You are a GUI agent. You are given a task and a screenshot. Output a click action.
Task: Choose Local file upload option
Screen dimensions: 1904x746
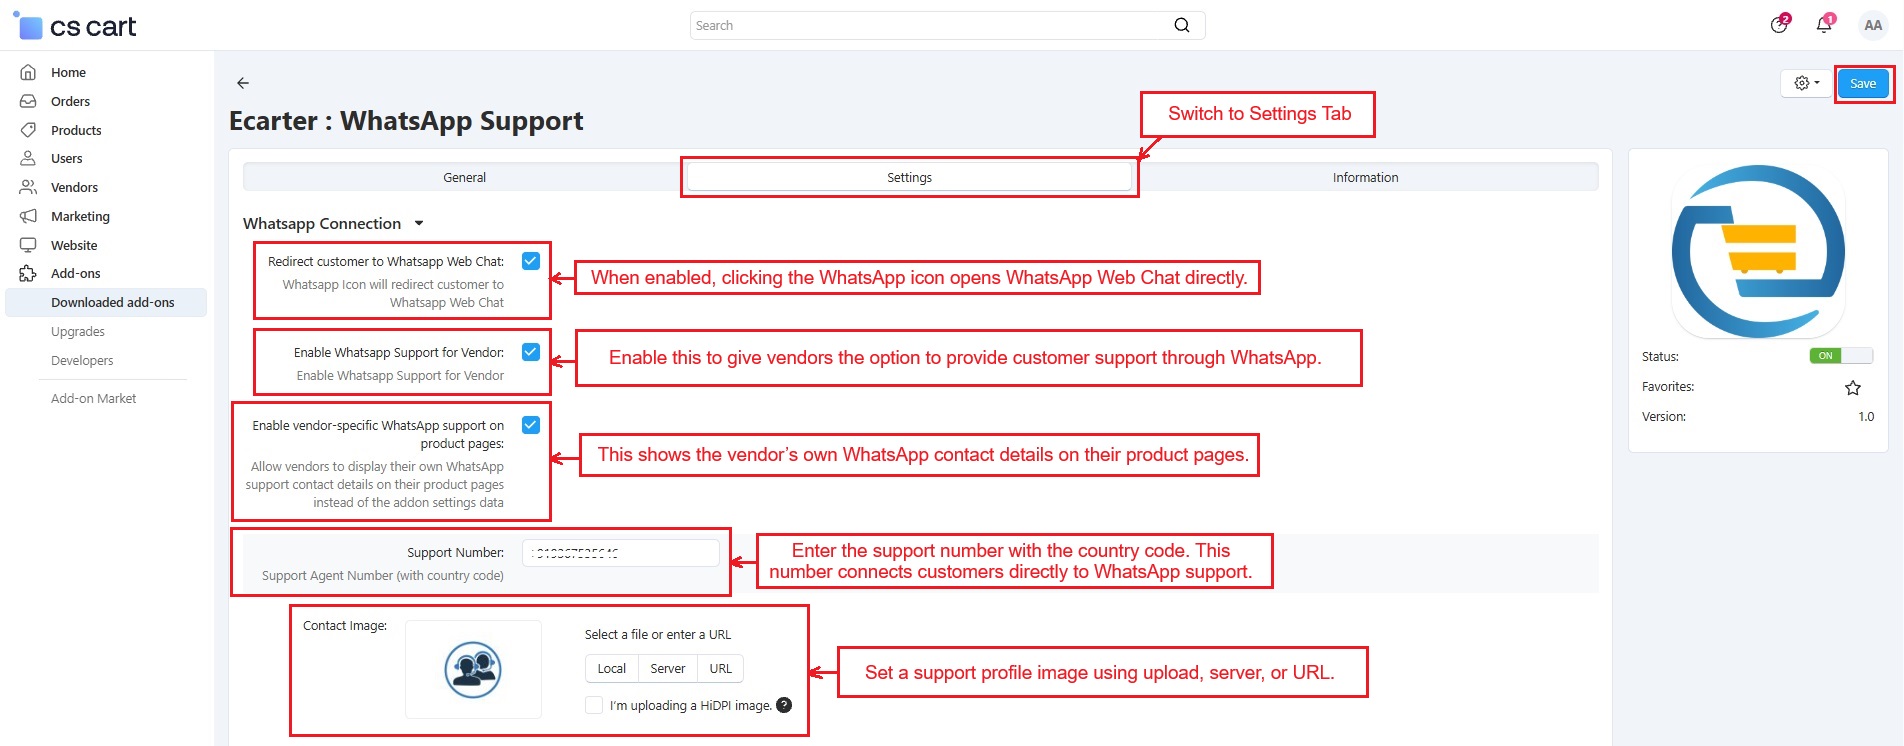coord(611,668)
